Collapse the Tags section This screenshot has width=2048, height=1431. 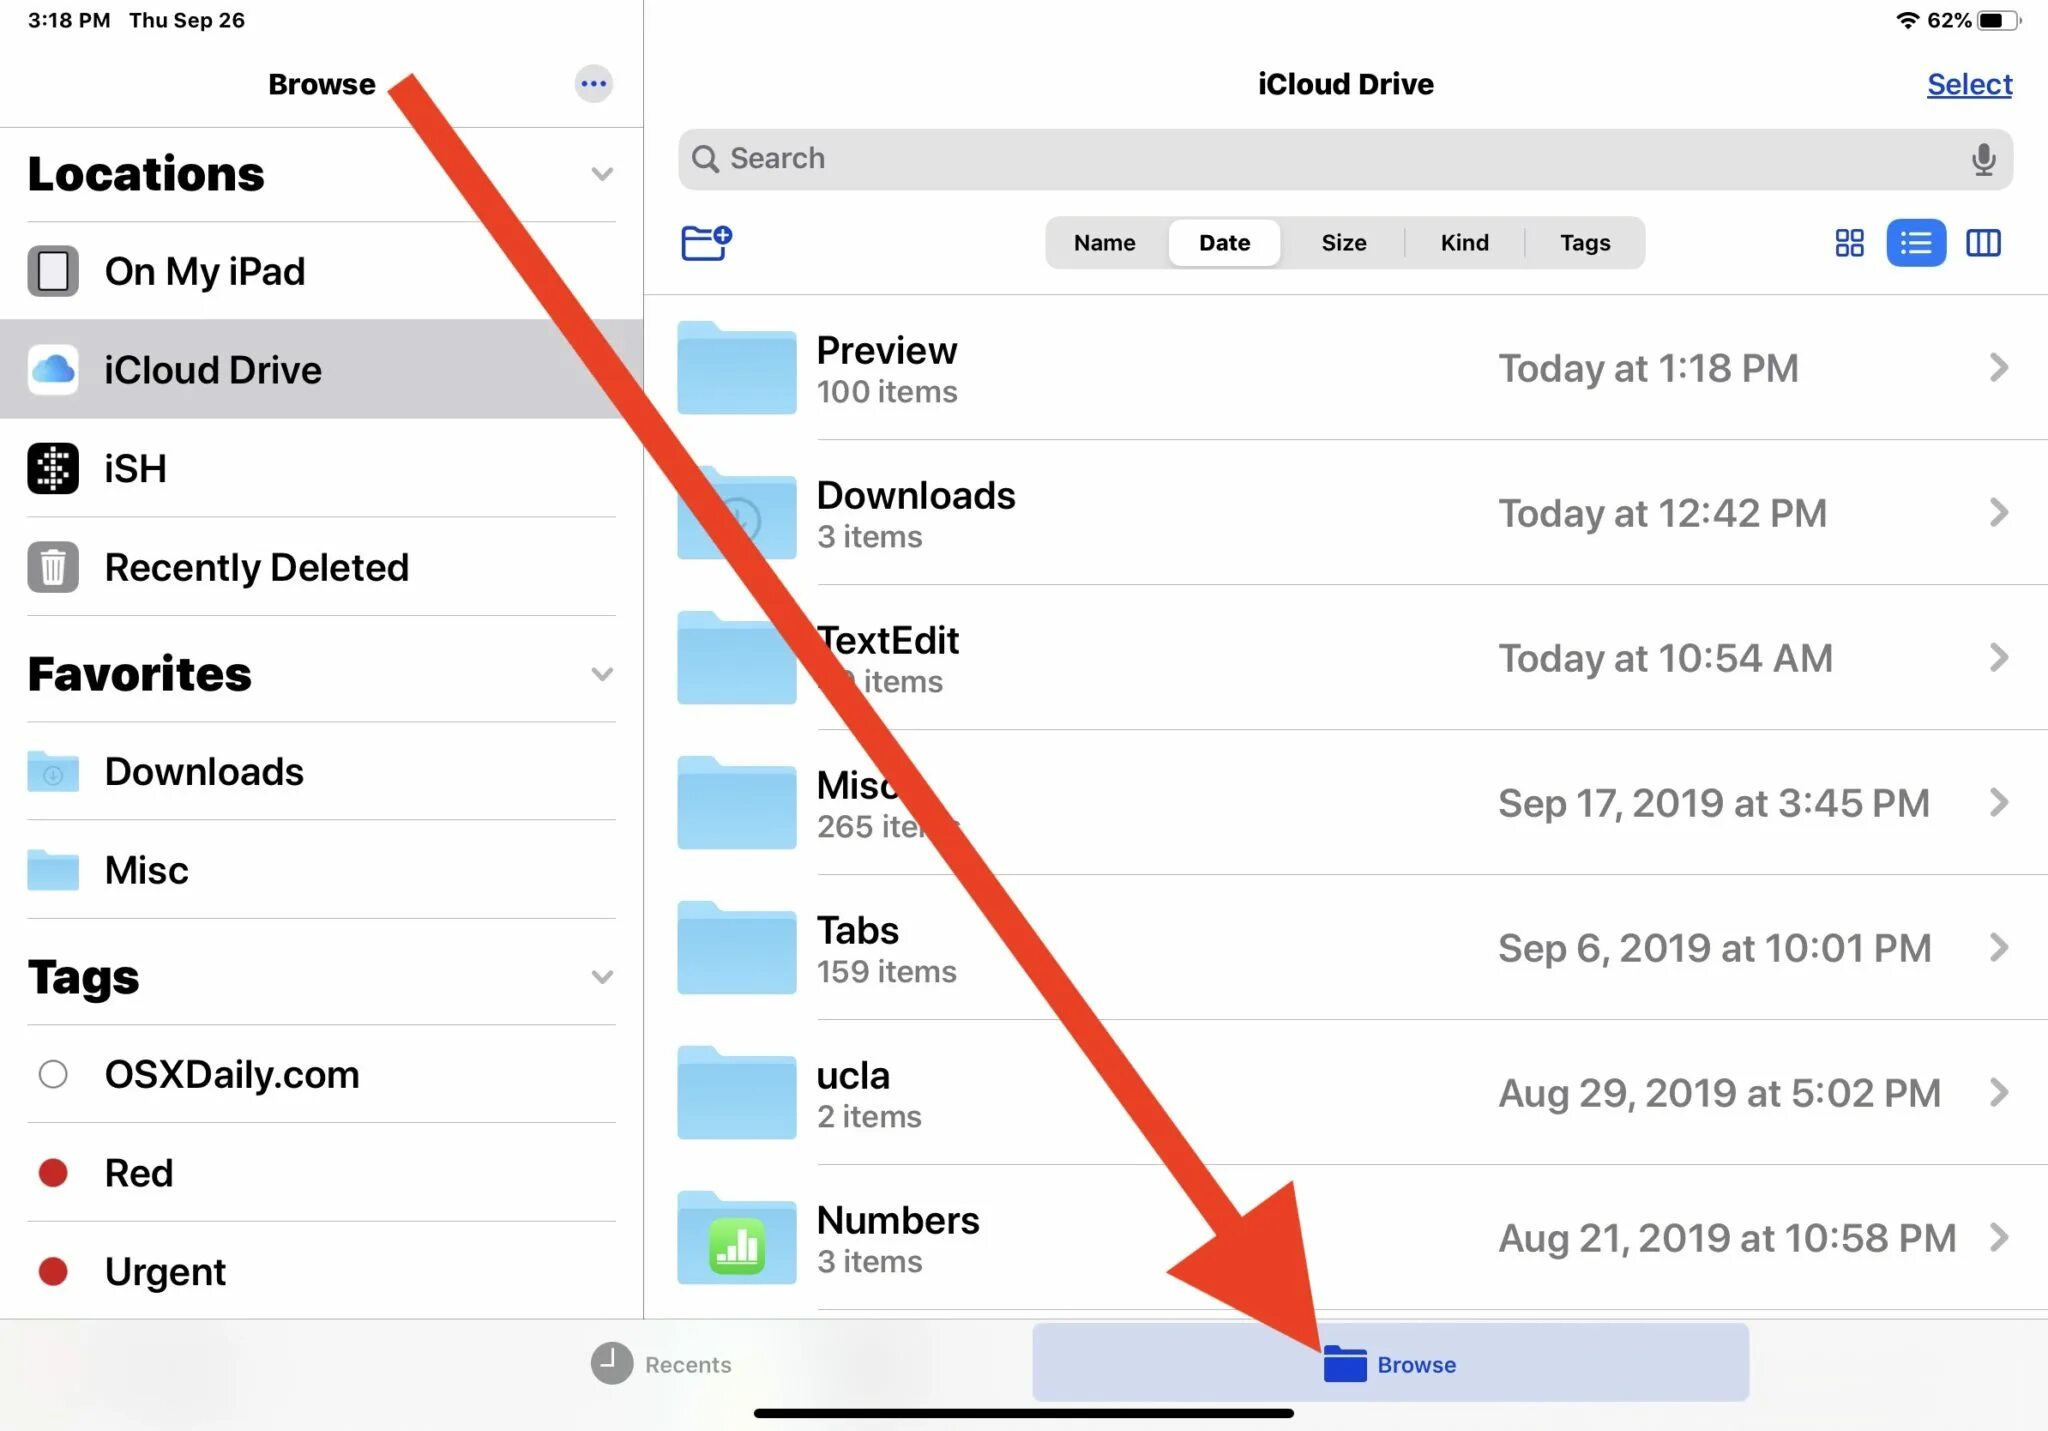602,977
